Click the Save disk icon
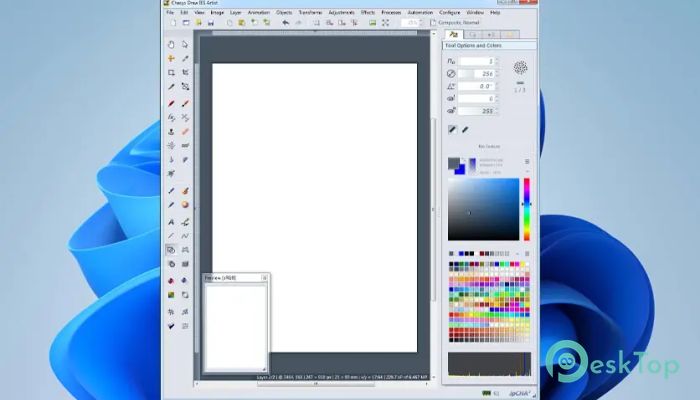Viewport: 700px width, 400px height. tap(211, 23)
